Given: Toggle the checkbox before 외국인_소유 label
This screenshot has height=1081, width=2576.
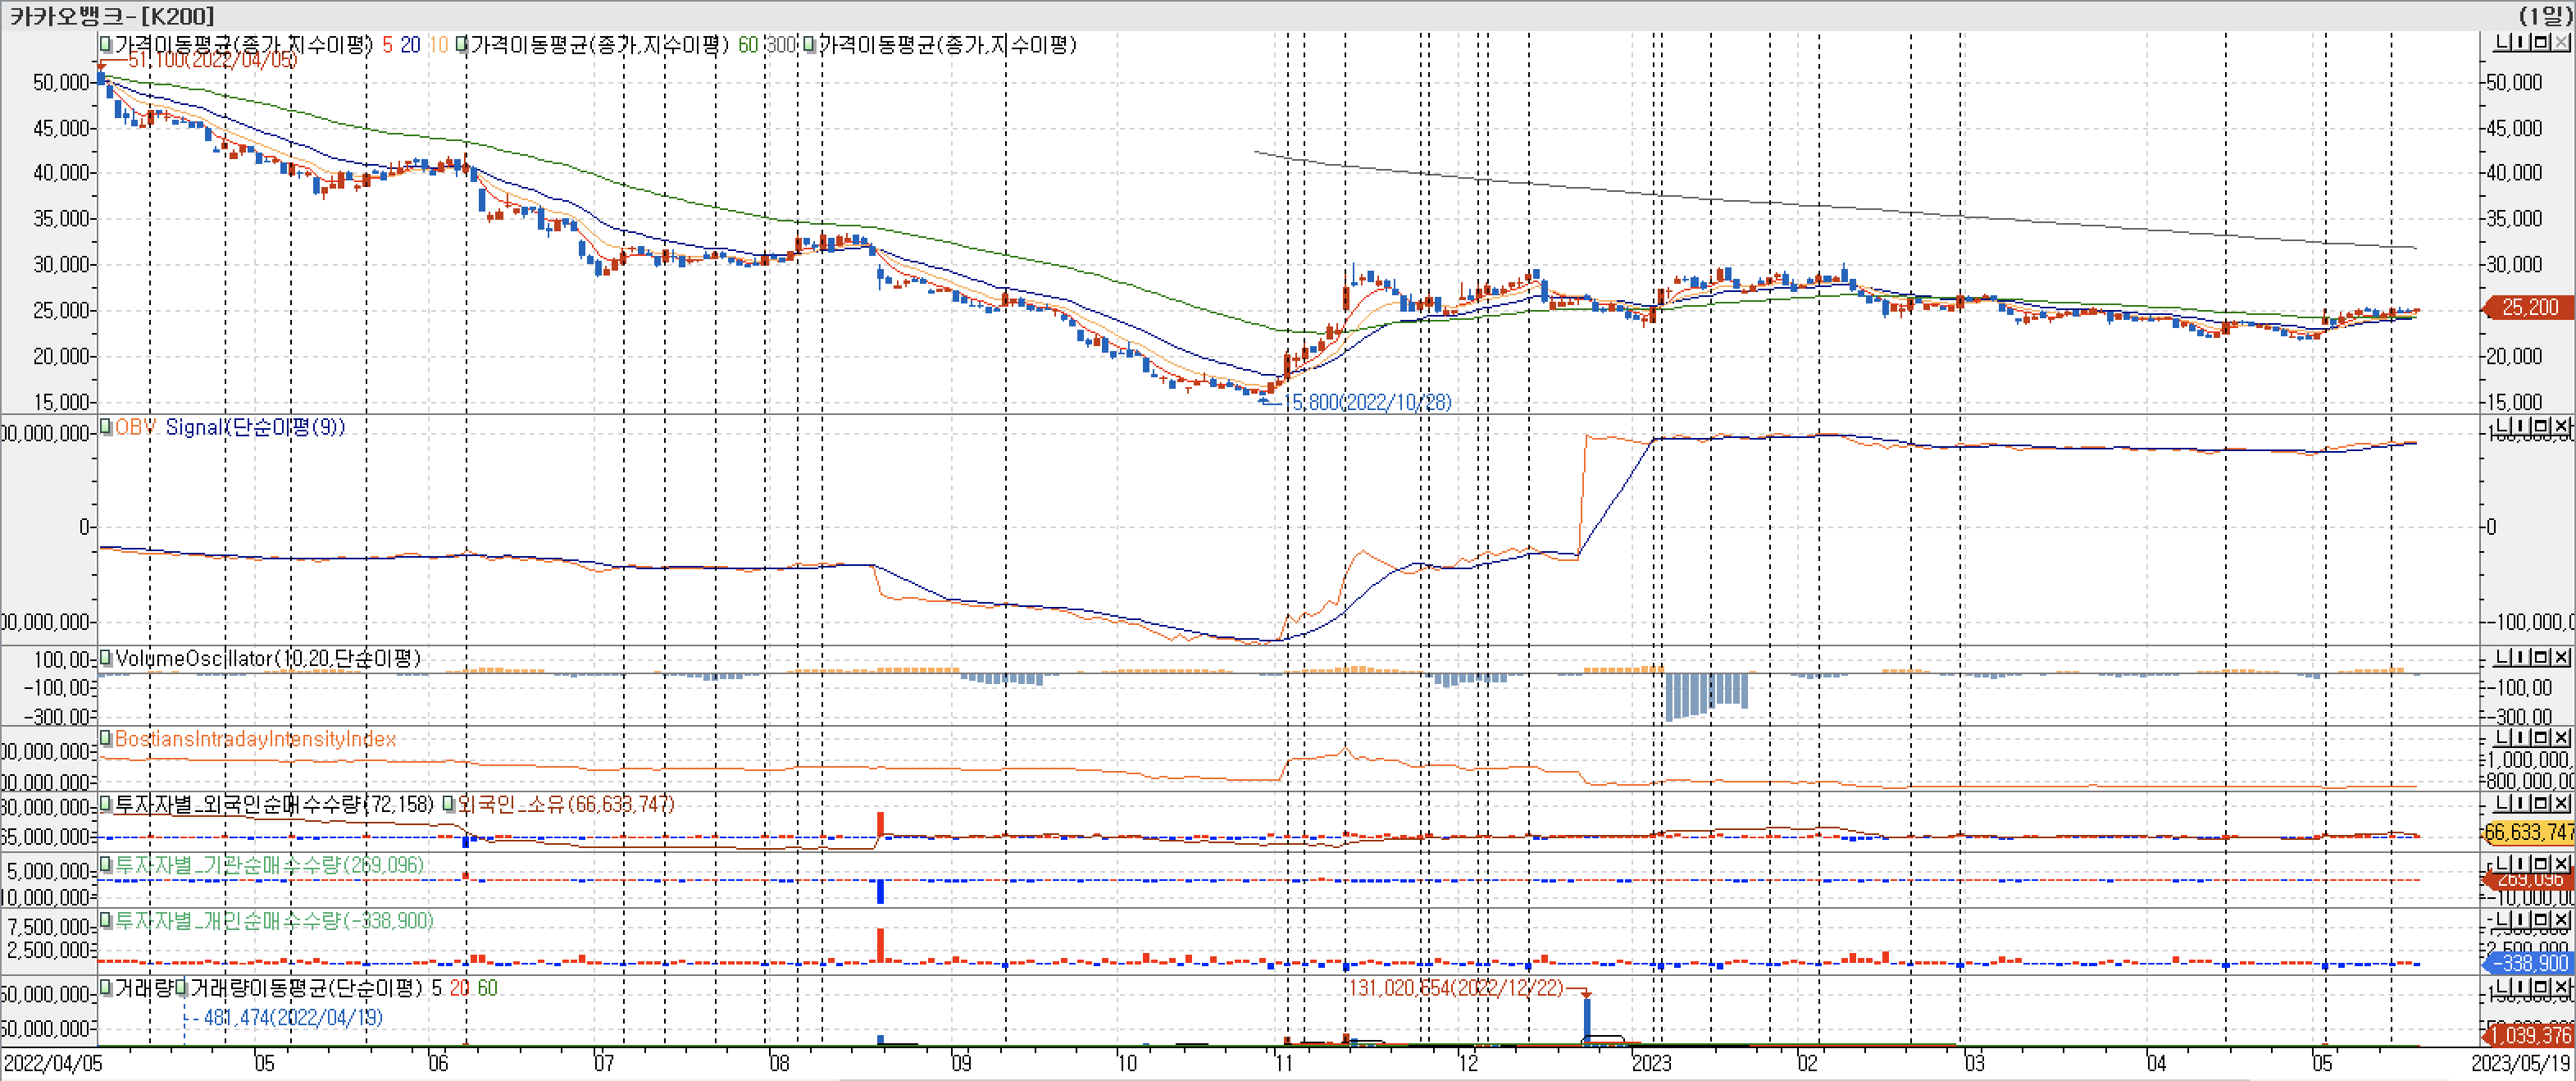Looking at the screenshot, I should coord(449,804).
